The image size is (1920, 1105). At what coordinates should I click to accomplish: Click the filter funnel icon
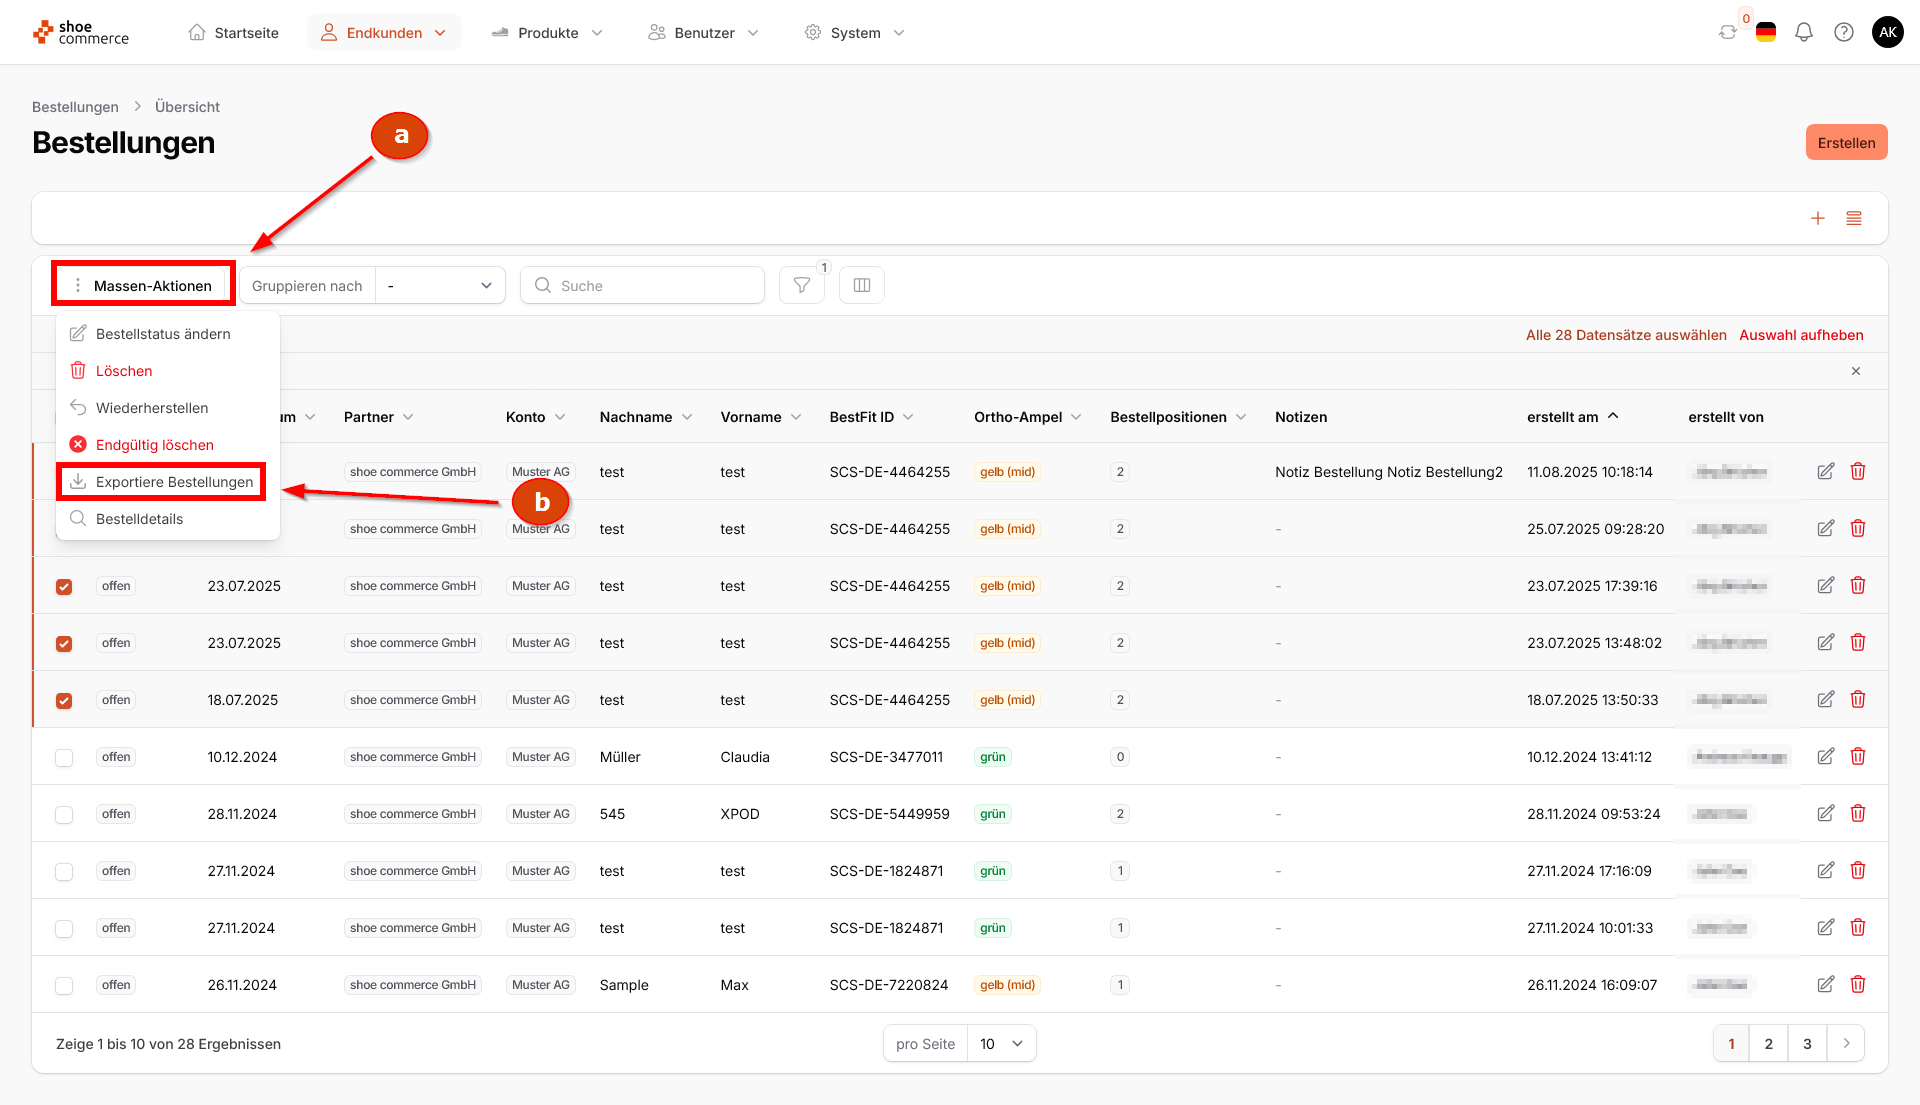[801, 285]
